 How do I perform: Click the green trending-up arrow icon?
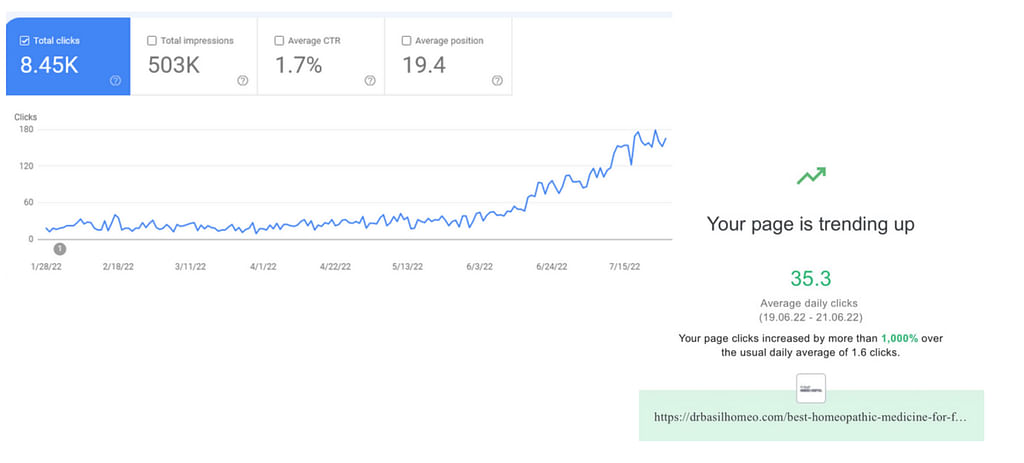(811, 176)
